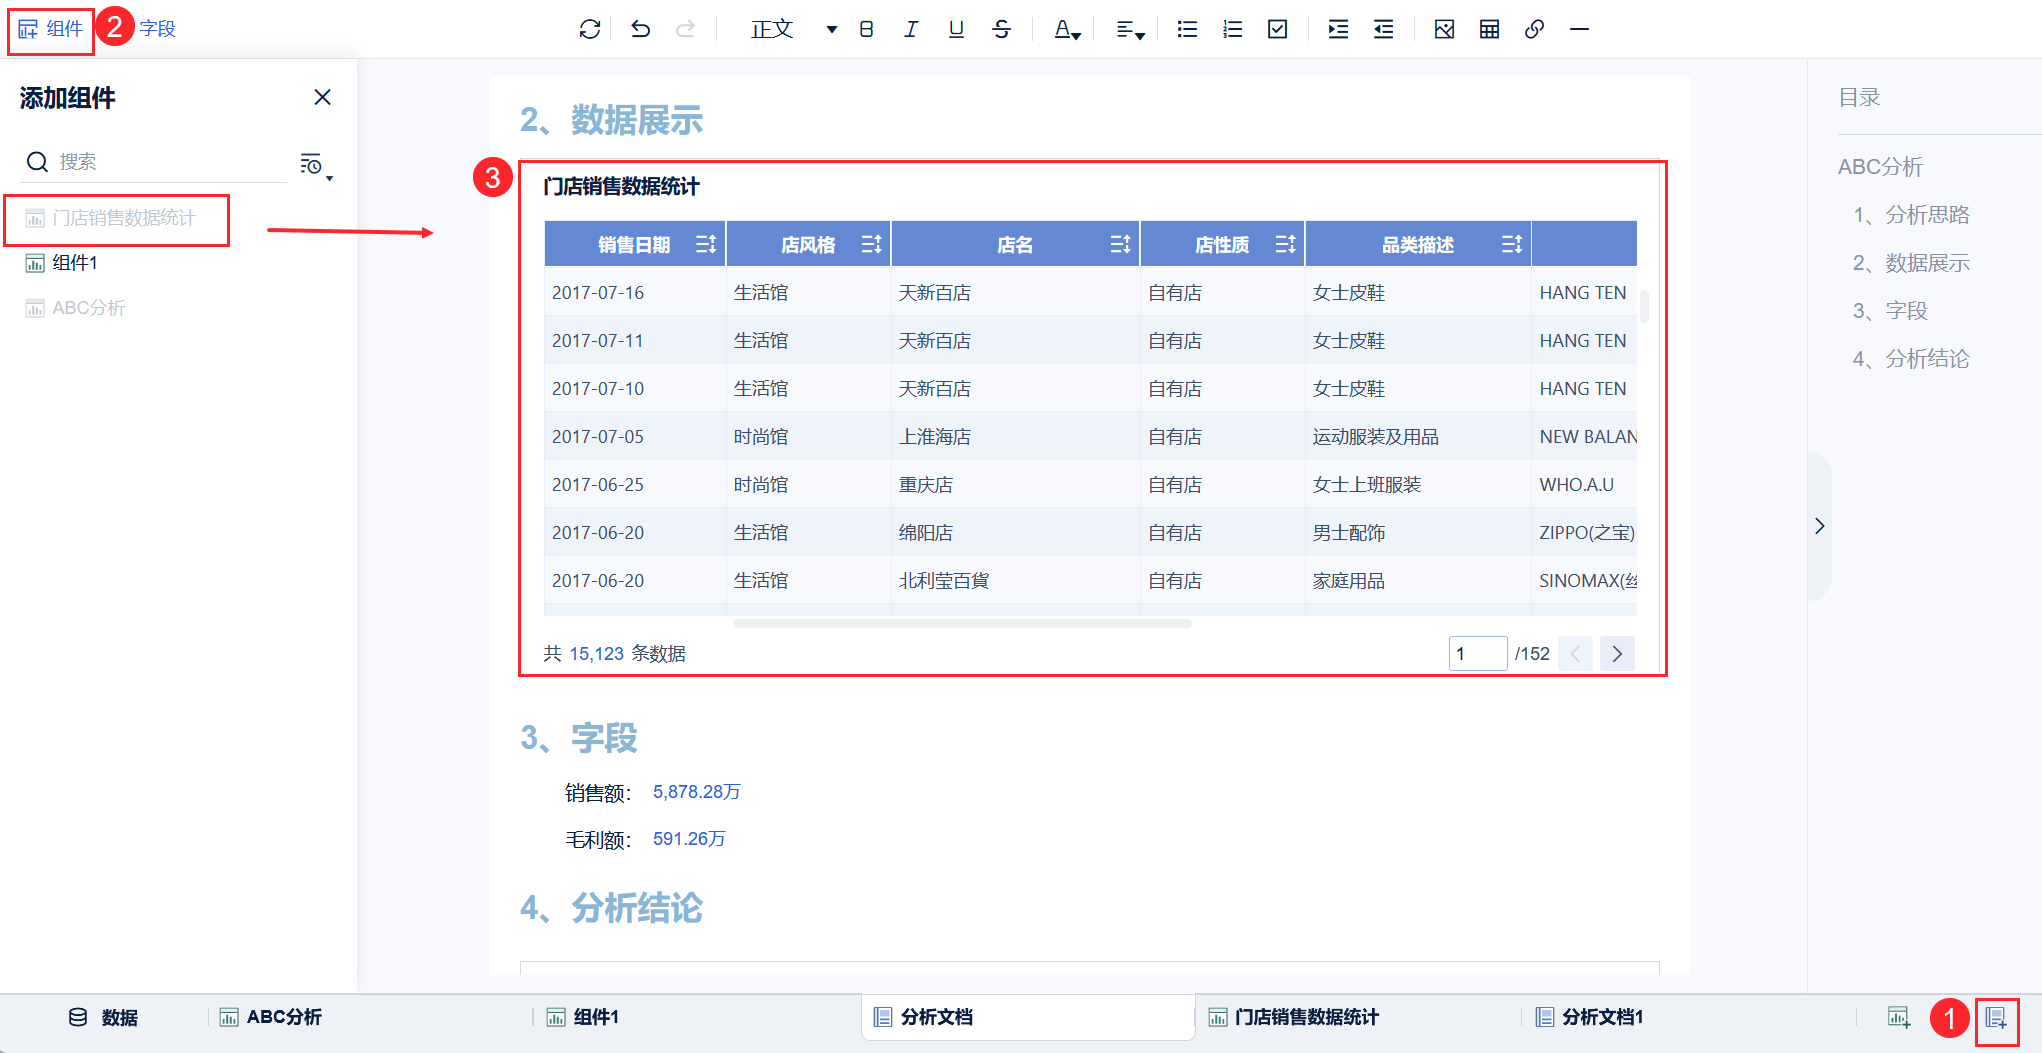Toggle underline formatting
Viewport: 2042px width, 1053px height.
[x=956, y=29]
